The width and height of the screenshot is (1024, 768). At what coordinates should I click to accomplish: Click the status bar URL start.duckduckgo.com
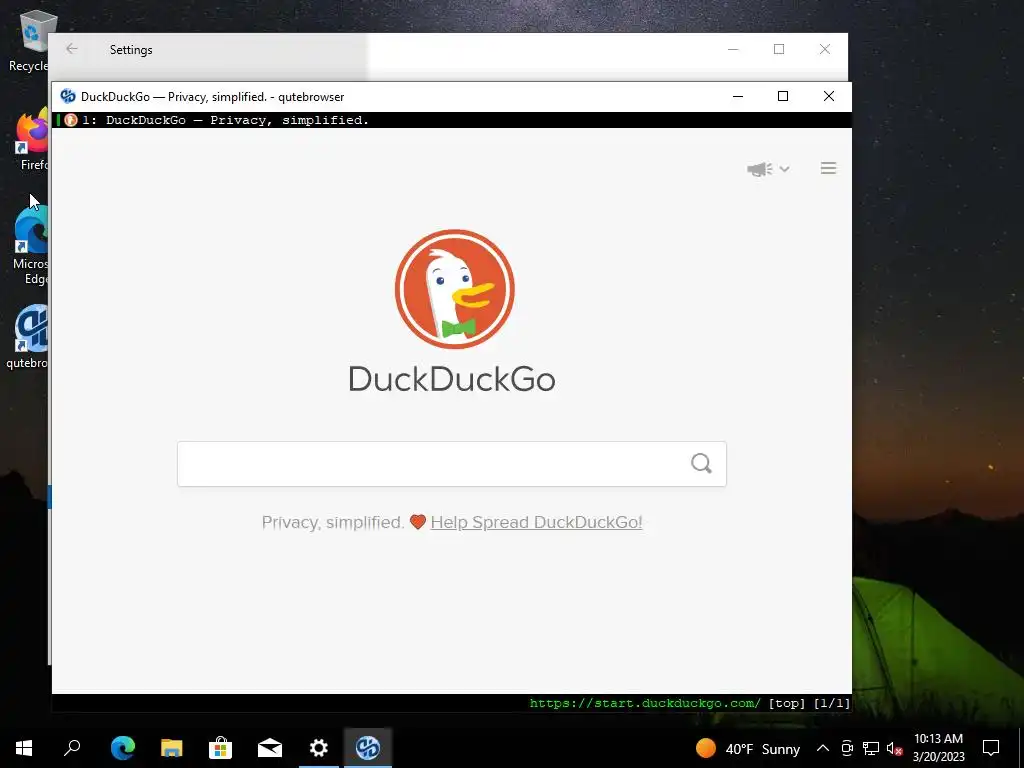pyautogui.click(x=645, y=703)
